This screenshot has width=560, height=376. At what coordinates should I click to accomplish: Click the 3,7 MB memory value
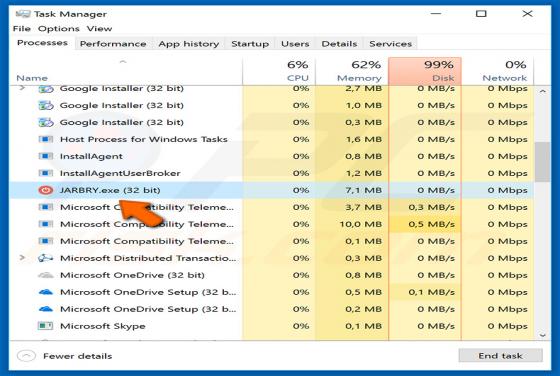pos(364,207)
